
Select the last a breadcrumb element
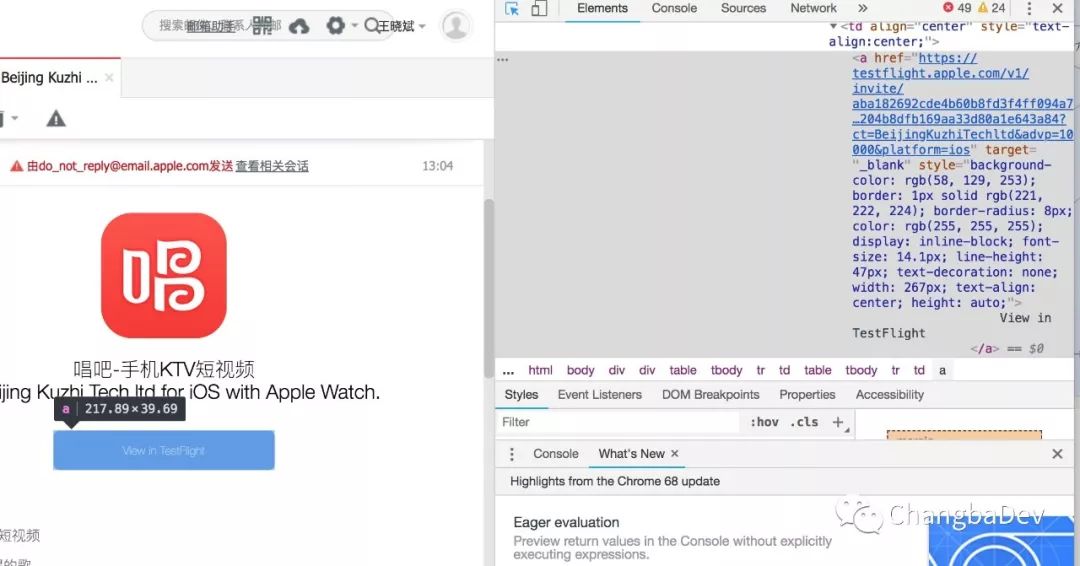pyautogui.click(x=942, y=370)
